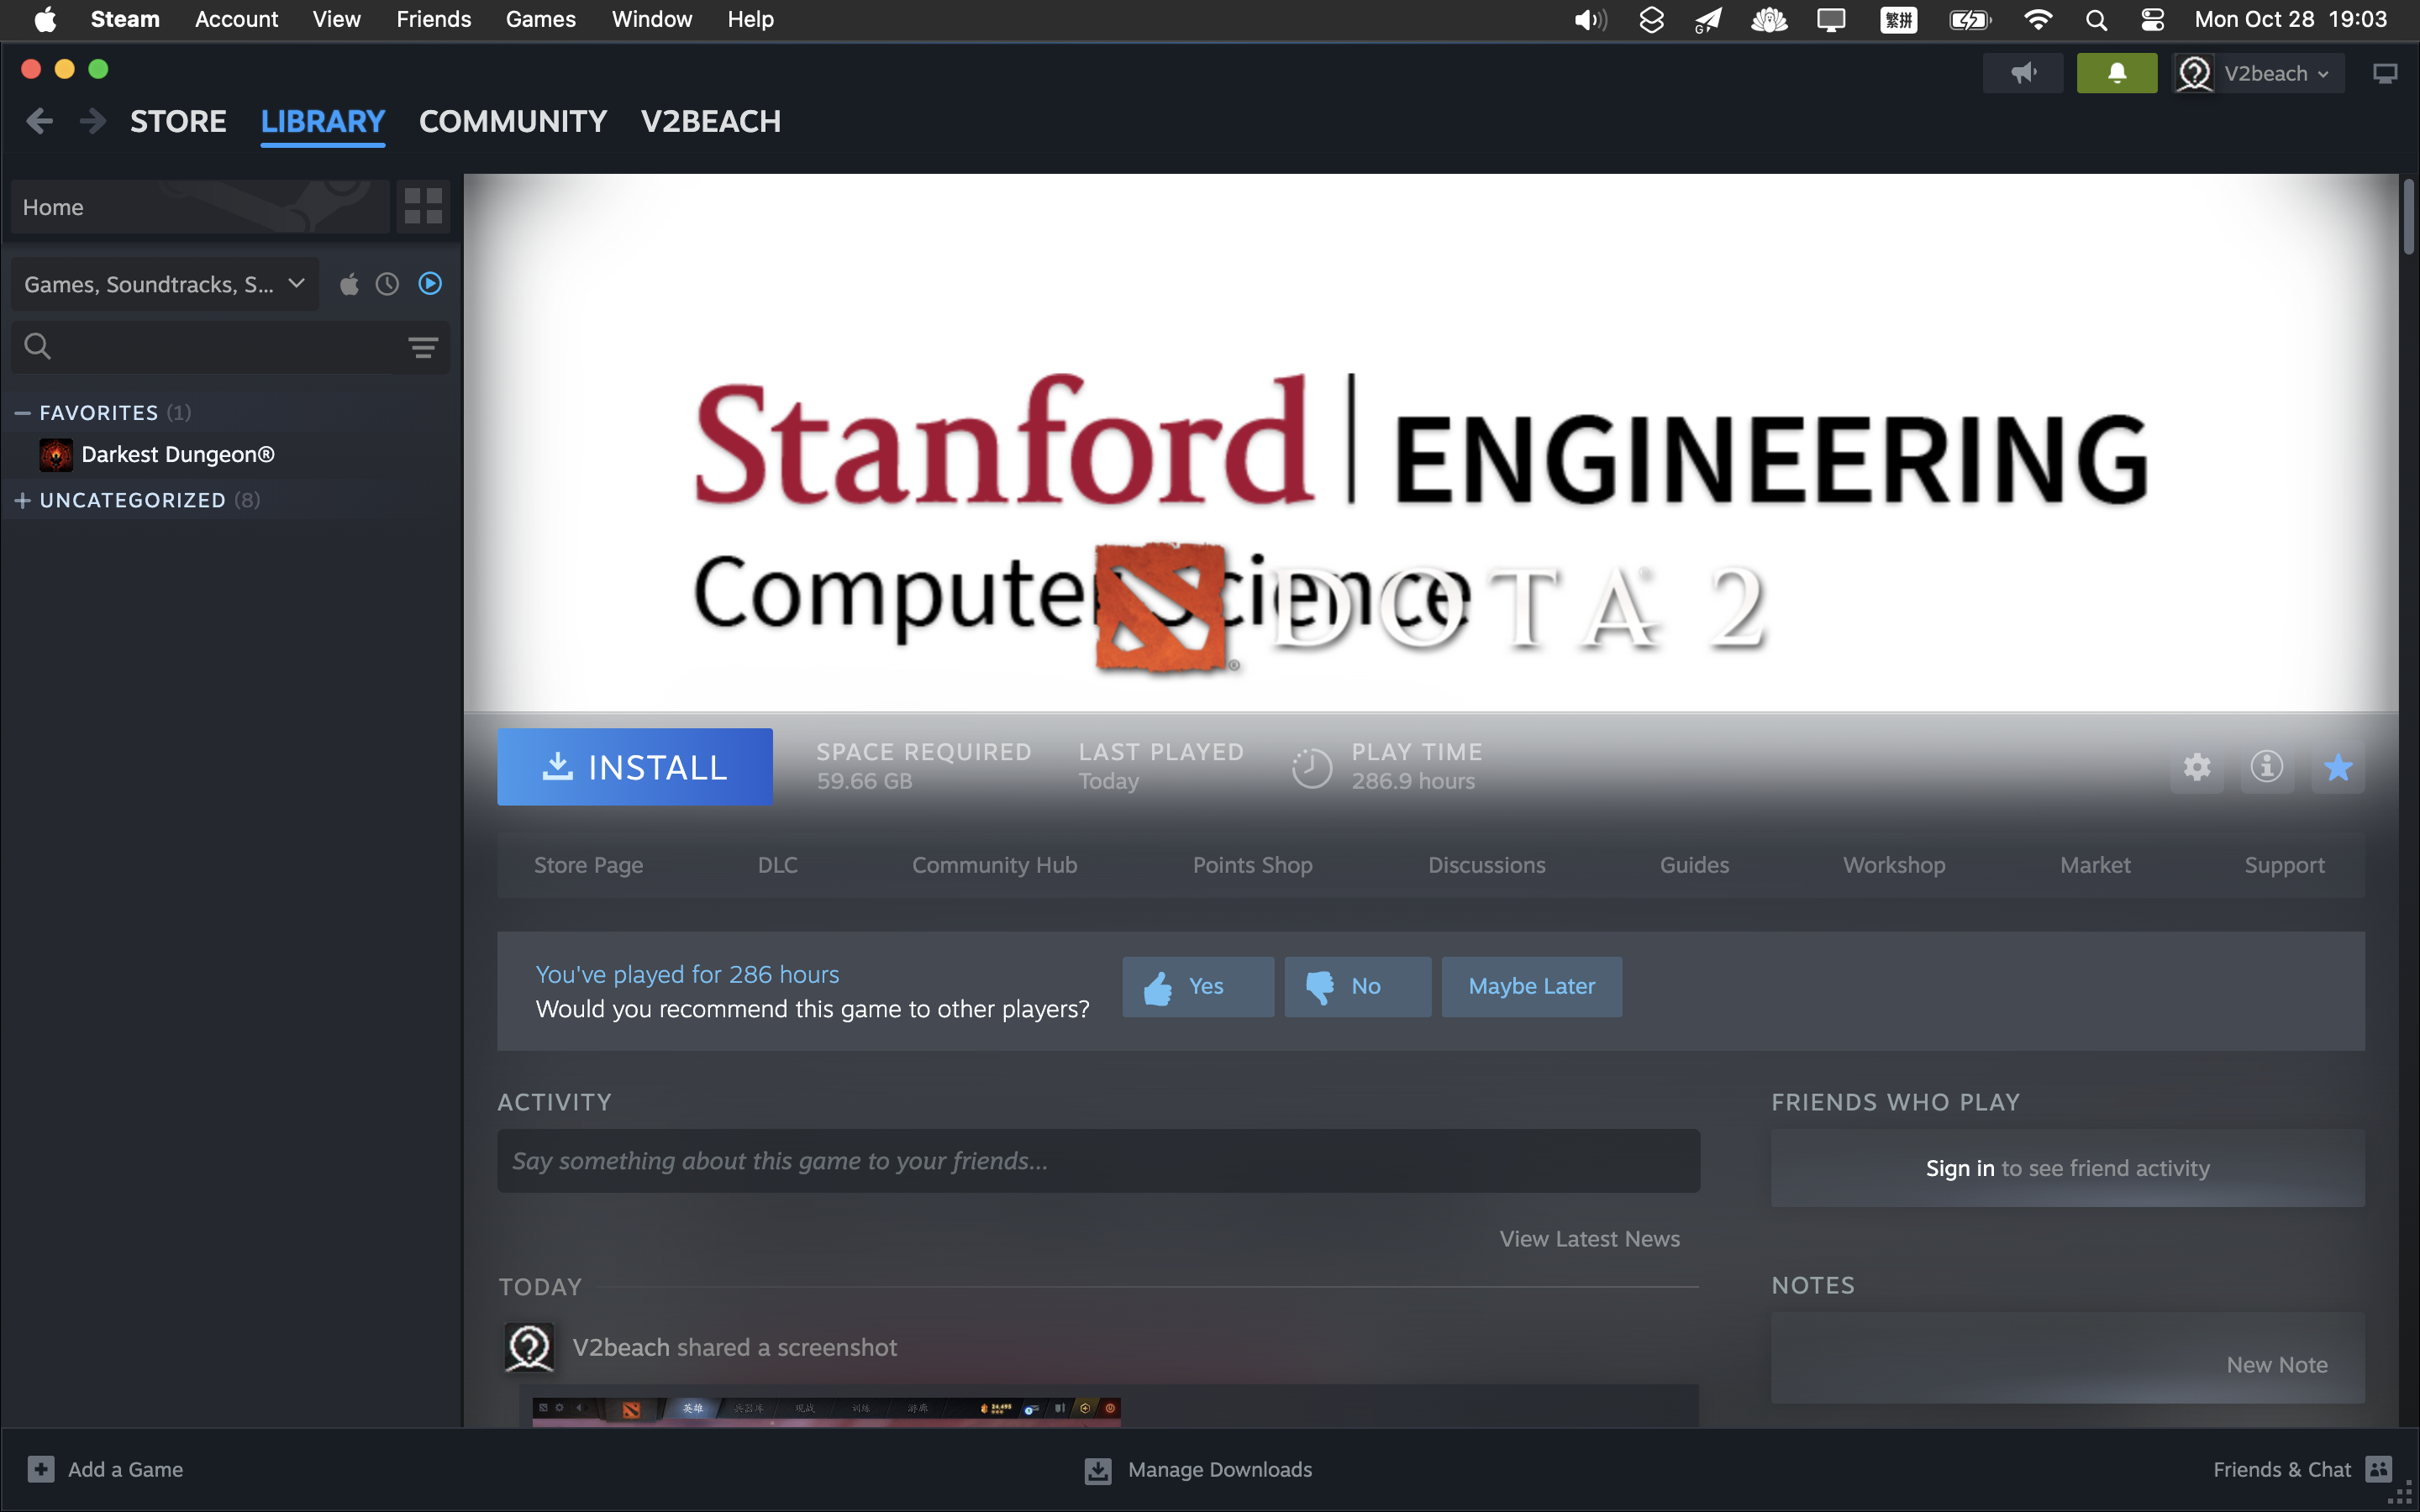Click the game info 'i' icon
2420x1512 pixels.
[x=2267, y=766]
